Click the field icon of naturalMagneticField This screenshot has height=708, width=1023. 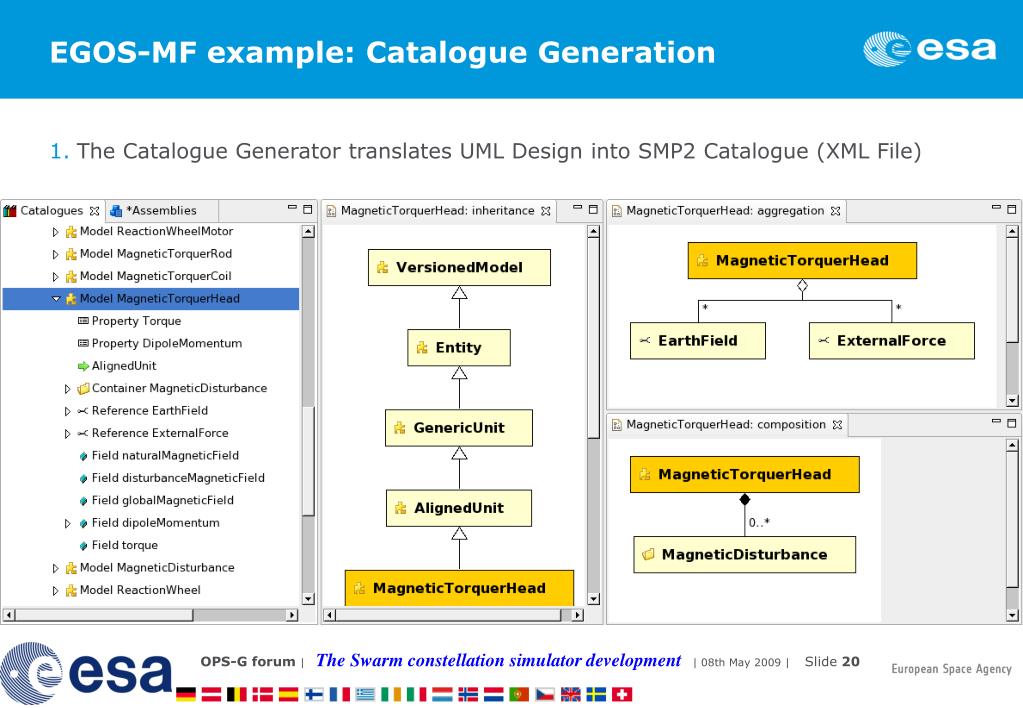[x=84, y=456]
